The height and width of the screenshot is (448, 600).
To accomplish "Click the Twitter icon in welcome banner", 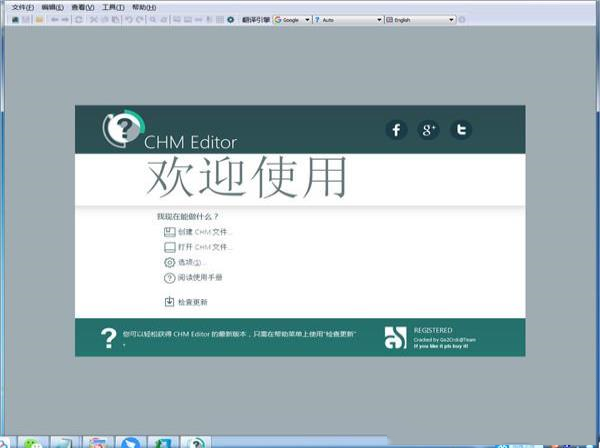I will coord(461,130).
